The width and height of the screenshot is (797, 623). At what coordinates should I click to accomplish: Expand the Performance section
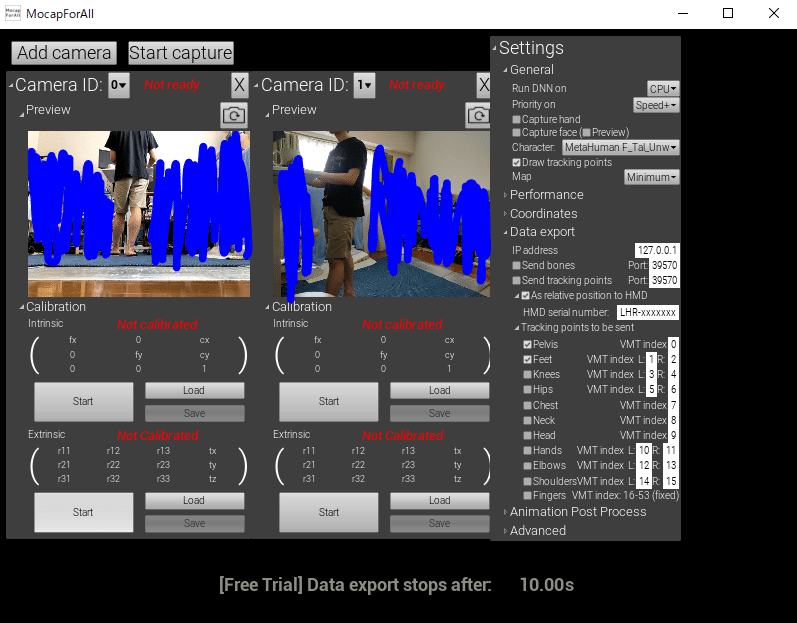pyautogui.click(x=505, y=195)
